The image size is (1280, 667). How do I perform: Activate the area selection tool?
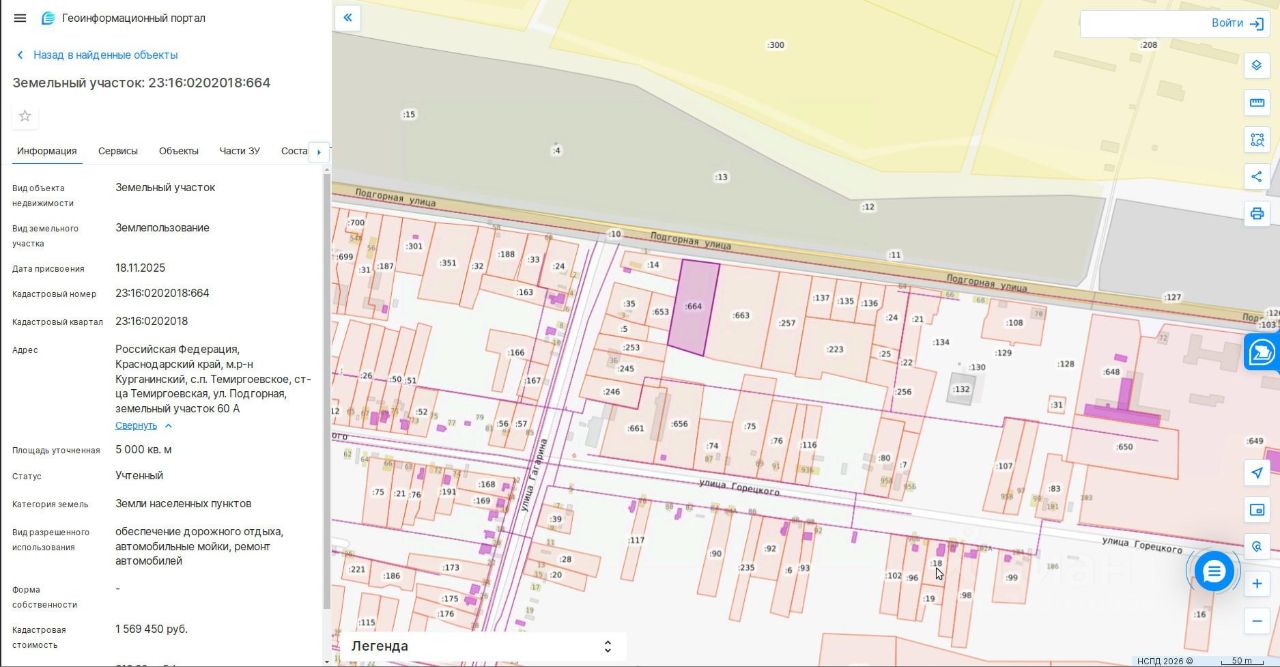tap(1257, 139)
